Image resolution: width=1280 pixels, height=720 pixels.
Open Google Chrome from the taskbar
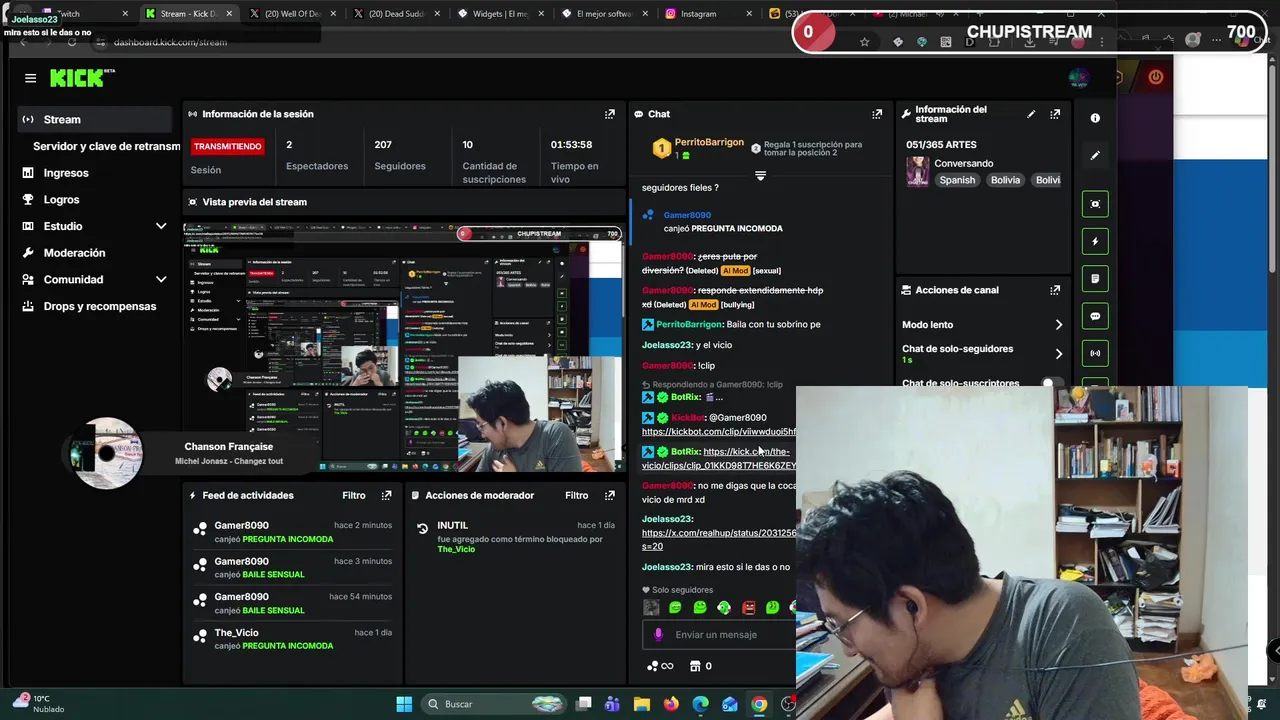pyautogui.click(x=759, y=704)
